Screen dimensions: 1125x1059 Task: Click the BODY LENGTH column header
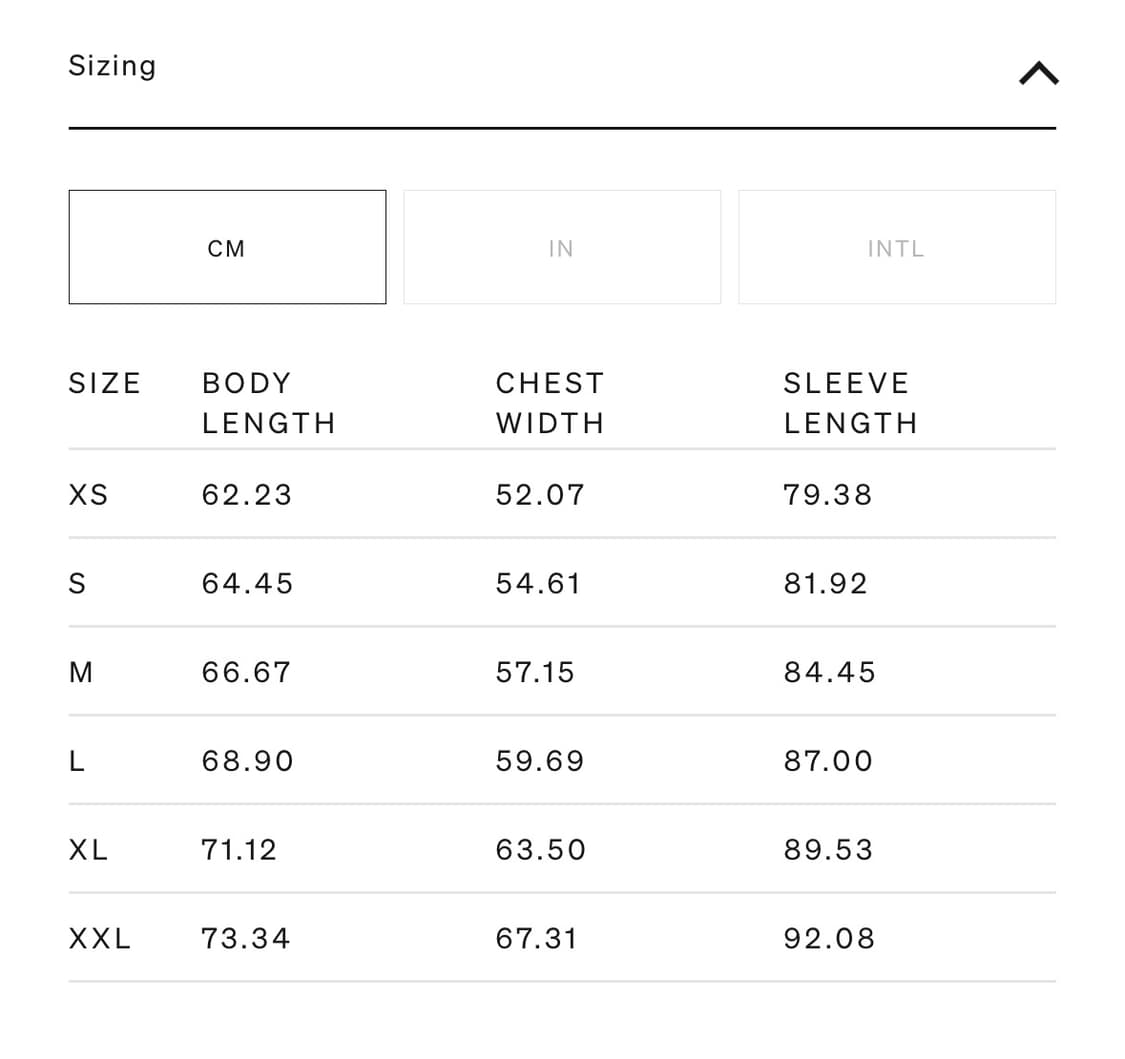pyautogui.click(x=268, y=403)
